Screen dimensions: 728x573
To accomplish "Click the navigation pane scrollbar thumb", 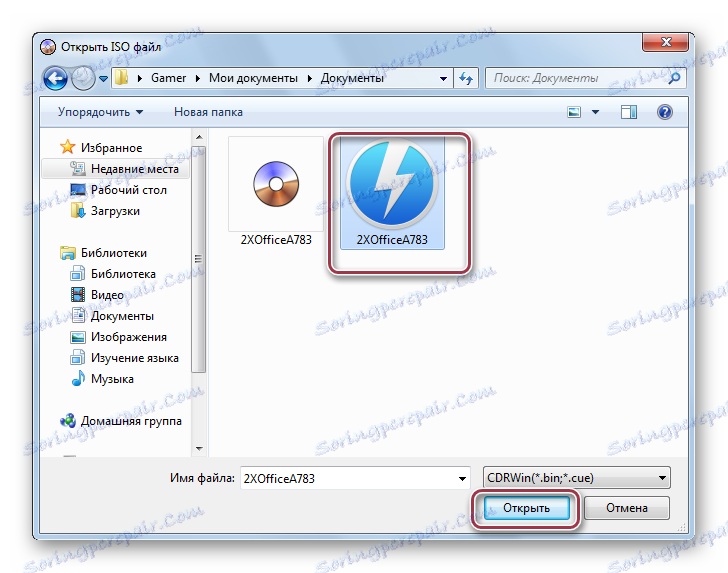I will click(199, 259).
